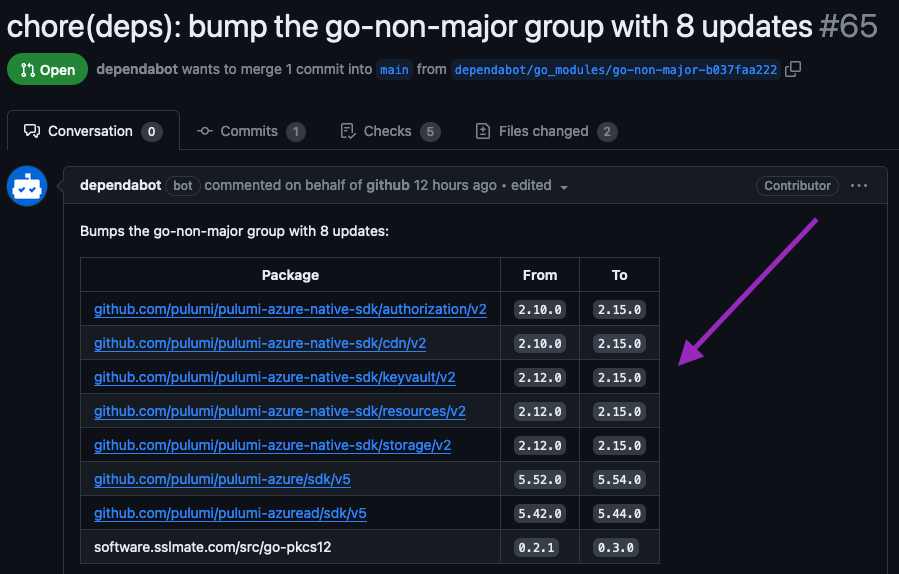
Task: Click the 2.12.0 value in resources row
Action: click(x=540, y=412)
